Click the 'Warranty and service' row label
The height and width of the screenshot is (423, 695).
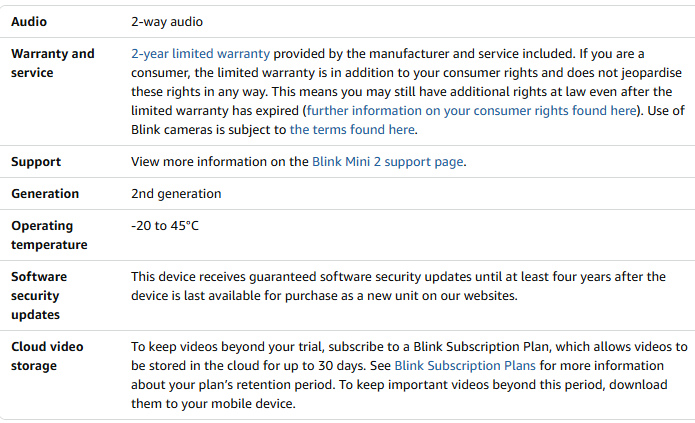tap(52, 63)
